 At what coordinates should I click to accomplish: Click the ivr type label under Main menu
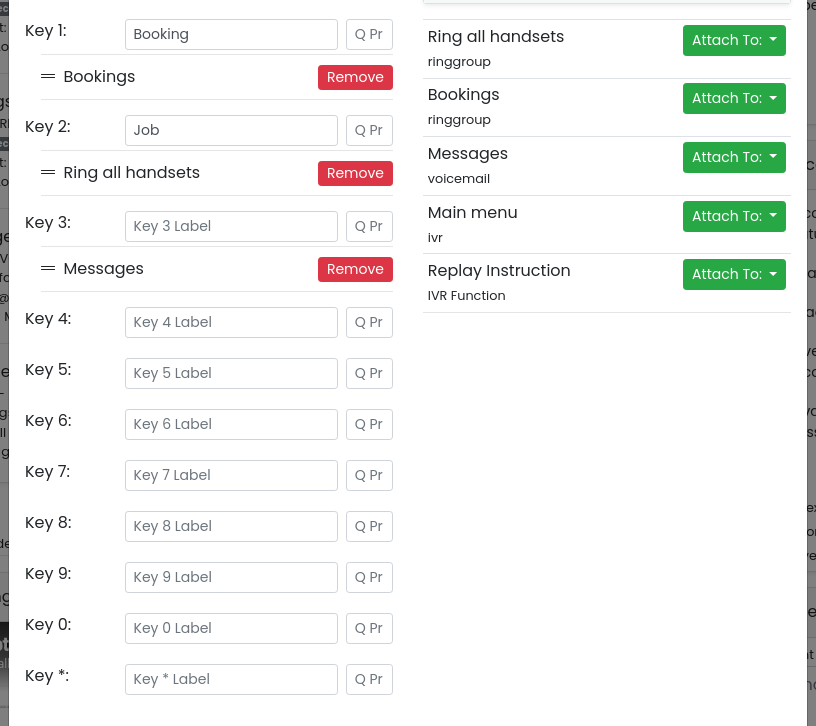click(435, 237)
